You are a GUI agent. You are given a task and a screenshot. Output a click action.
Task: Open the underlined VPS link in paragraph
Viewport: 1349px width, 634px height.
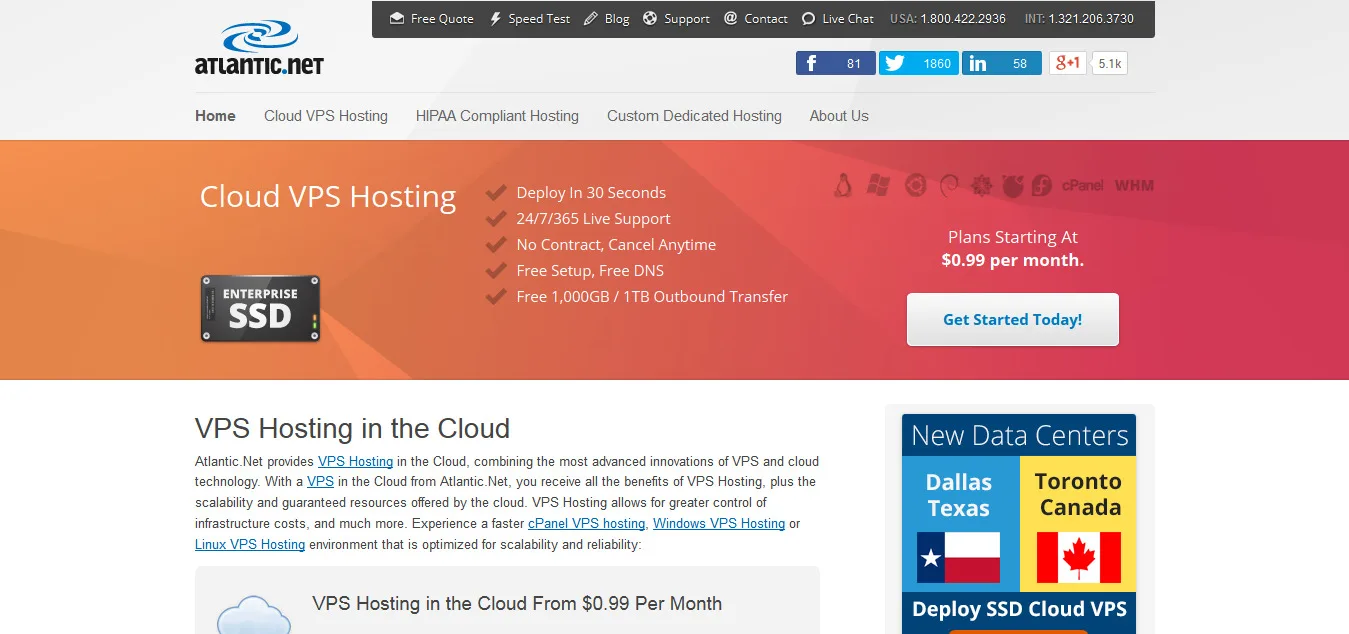[320, 481]
